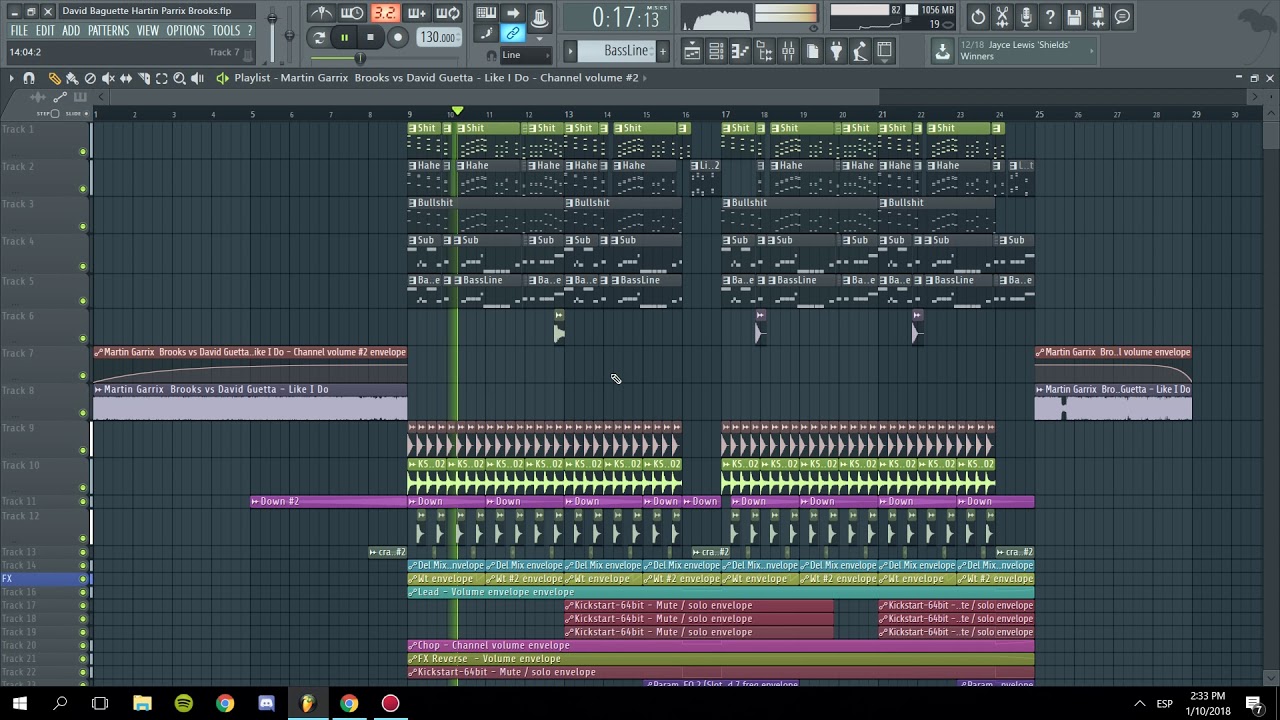This screenshot has height=720, width=1280.
Task: Click the render audio file icon
Action: (1098, 17)
